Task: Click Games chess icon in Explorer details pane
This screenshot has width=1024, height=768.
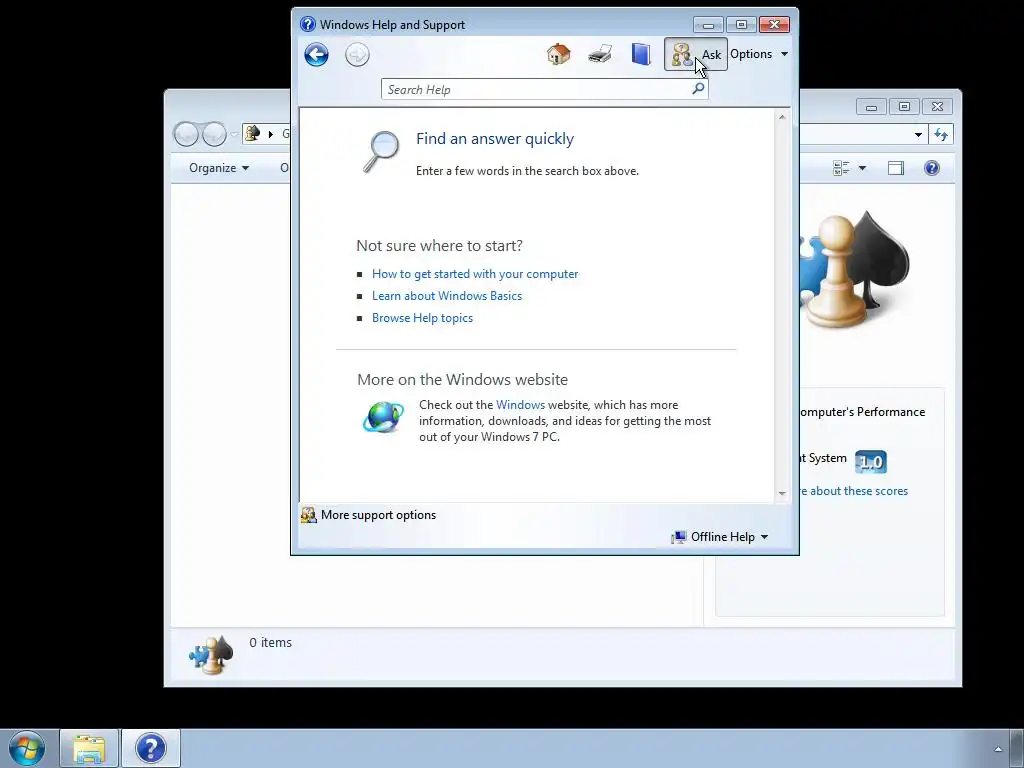Action: tap(211, 655)
